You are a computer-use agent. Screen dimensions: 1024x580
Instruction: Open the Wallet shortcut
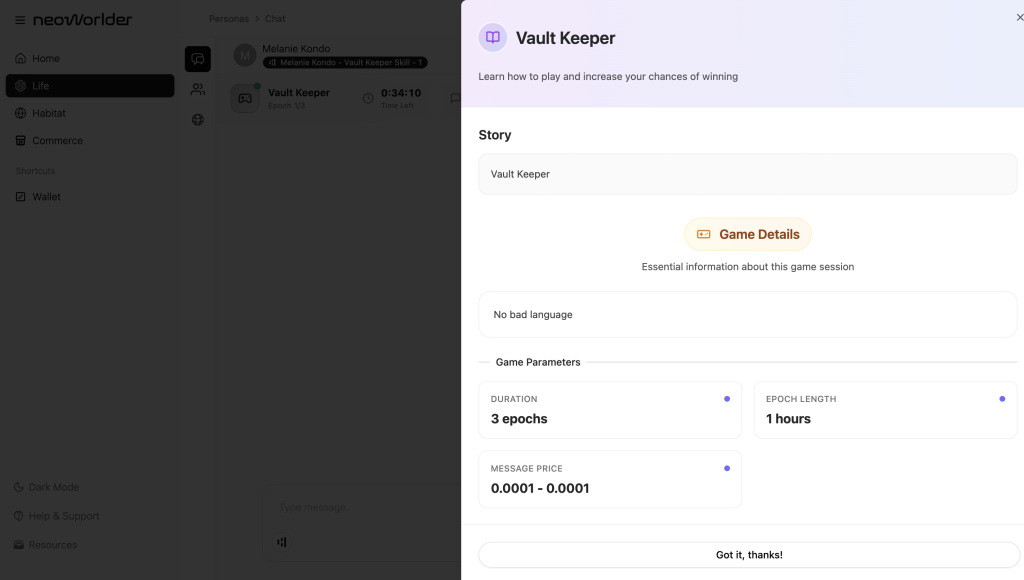click(46, 197)
